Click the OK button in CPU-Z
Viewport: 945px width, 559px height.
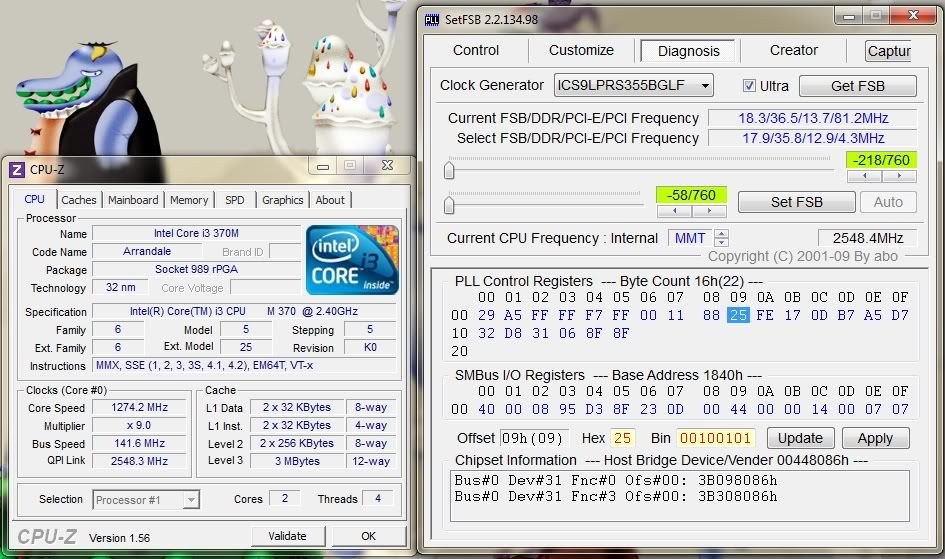pos(368,536)
